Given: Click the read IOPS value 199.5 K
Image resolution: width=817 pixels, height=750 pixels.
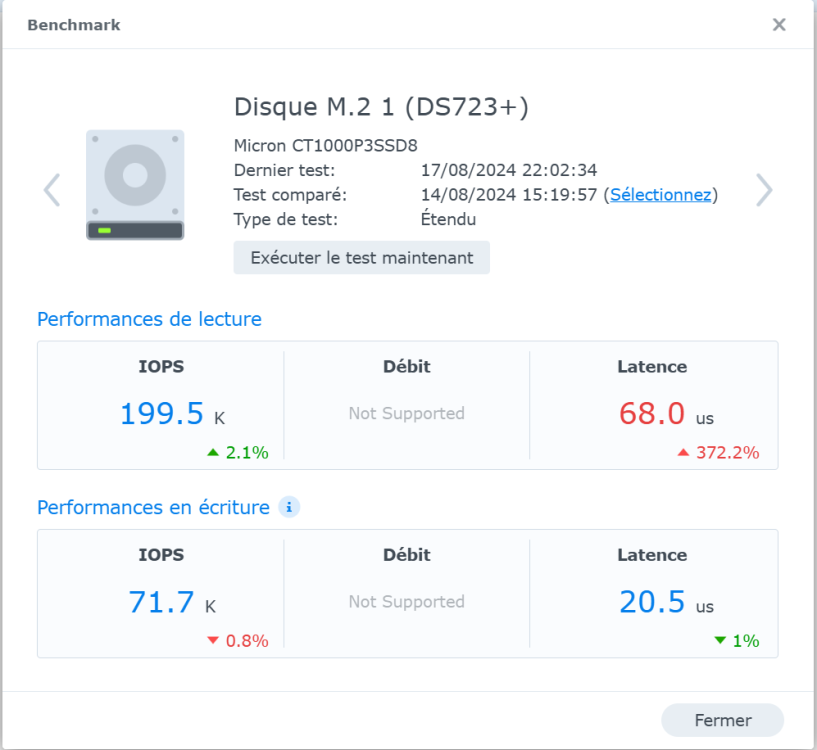Looking at the screenshot, I should pos(172,414).
